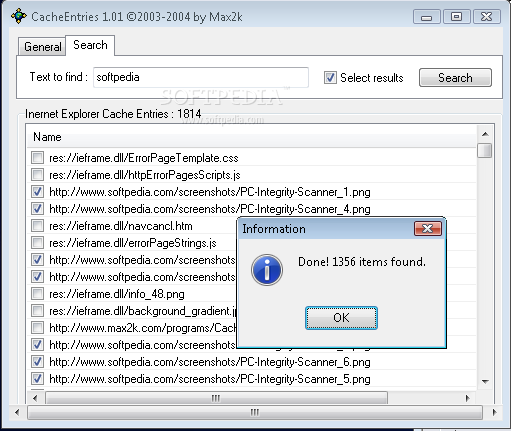511x431 pixels.
Task: Select the res://ieframe.dll/navcancl.htm row text
Action: [121, 226]
